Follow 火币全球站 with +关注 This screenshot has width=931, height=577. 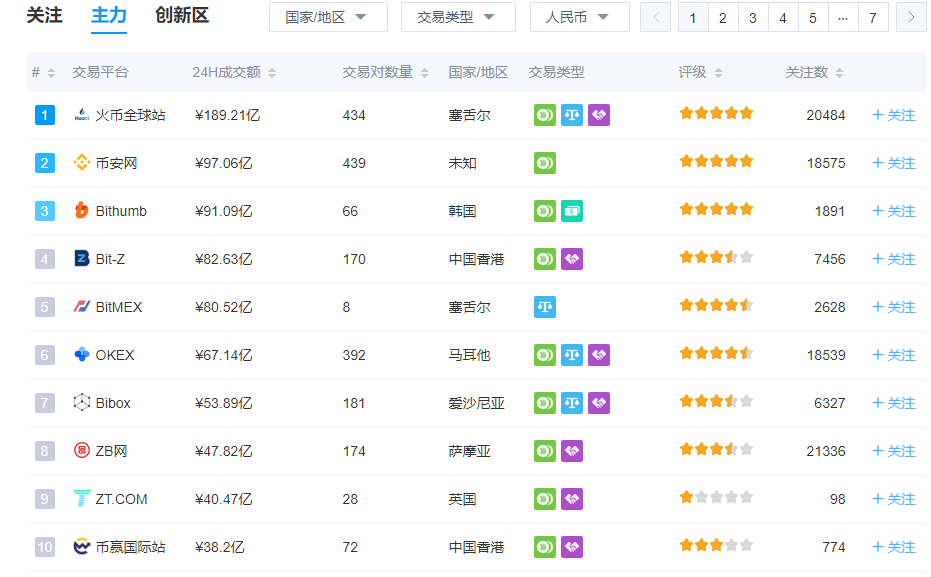point(894,115)
